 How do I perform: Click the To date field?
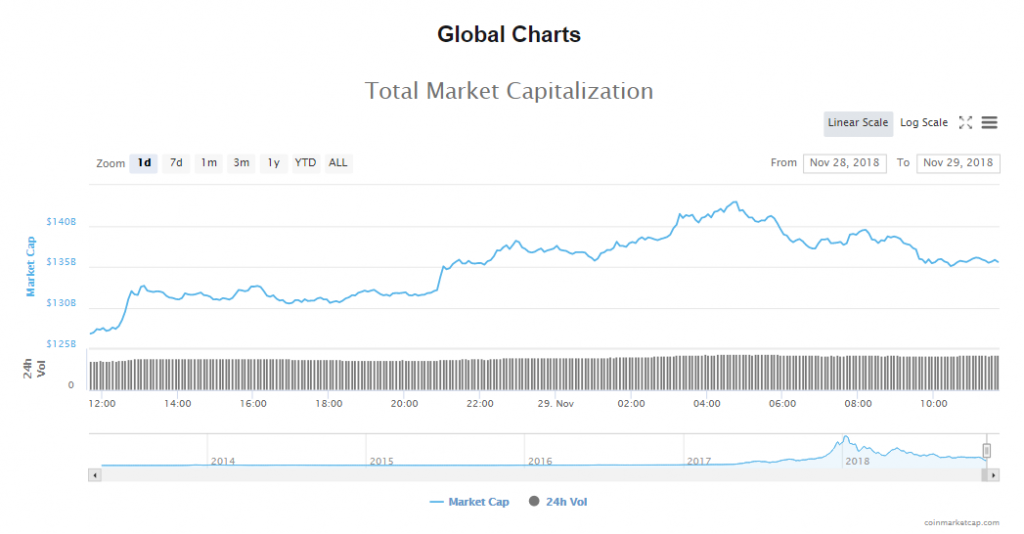958,163
